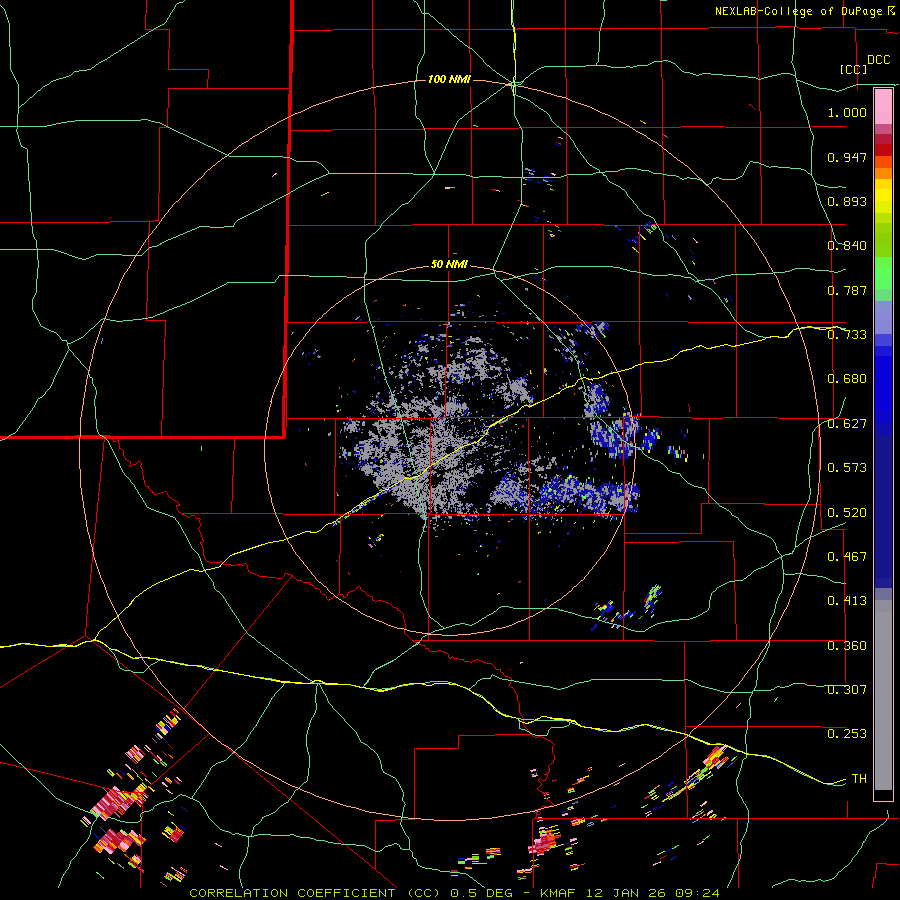The width and height of the screenshot is (900, 900).
Task: Select the DCC label above the color scale
Action: pyautogui.click(x=878, y=60)
